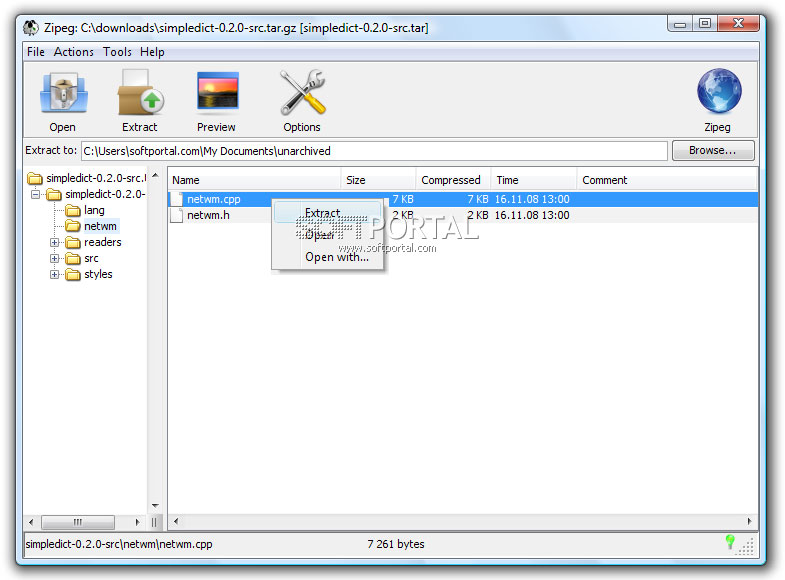Viewport: 785px width, 580px height.
Task: Click the tree panel scroll down arrow
Action: 155,505
